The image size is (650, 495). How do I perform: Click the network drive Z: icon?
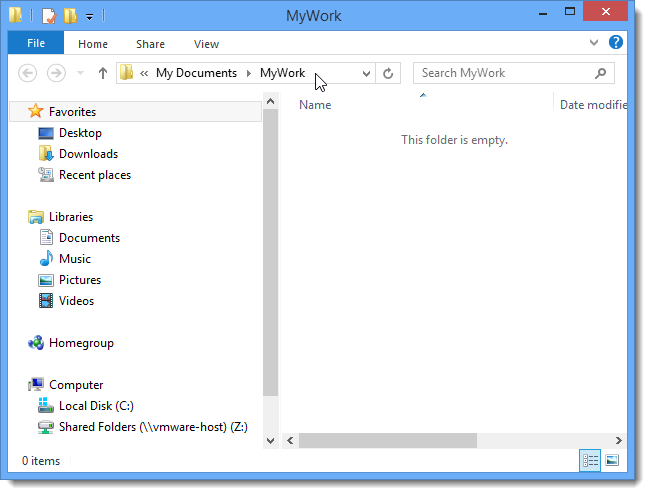(46, 427)
